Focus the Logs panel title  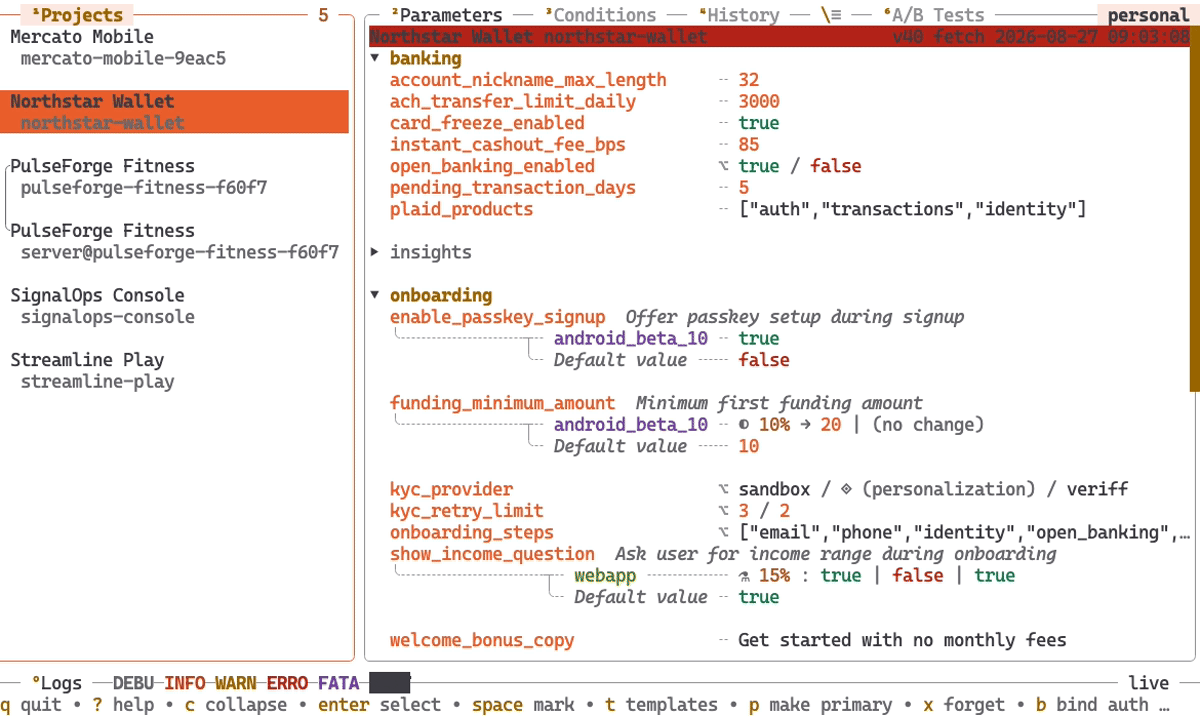pyautogui.click(x=56, y=683)
